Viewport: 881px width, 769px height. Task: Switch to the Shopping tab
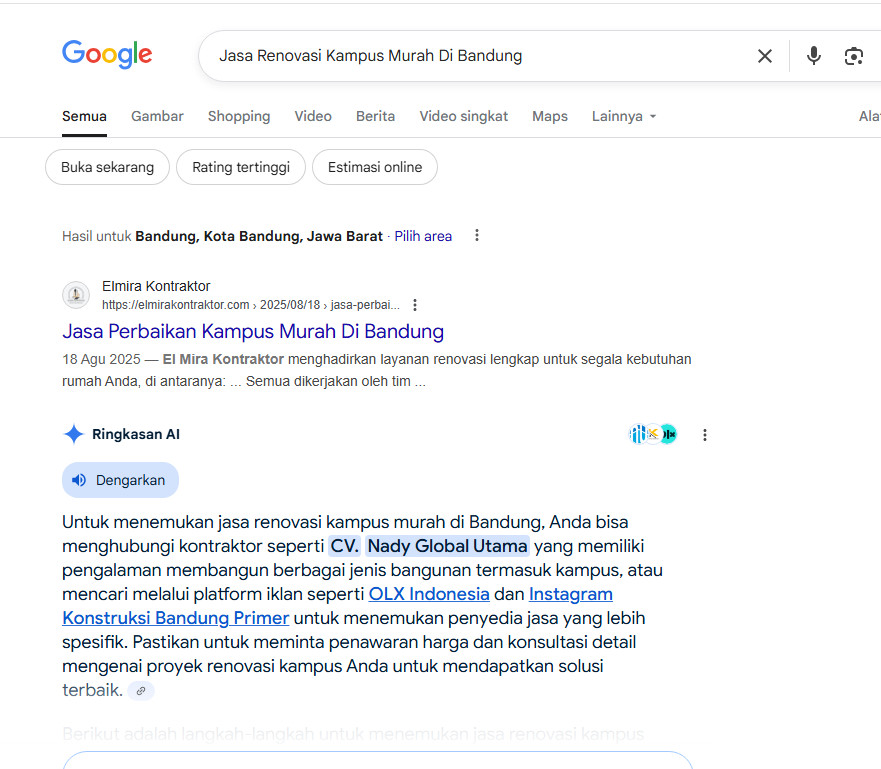[239, 116]
